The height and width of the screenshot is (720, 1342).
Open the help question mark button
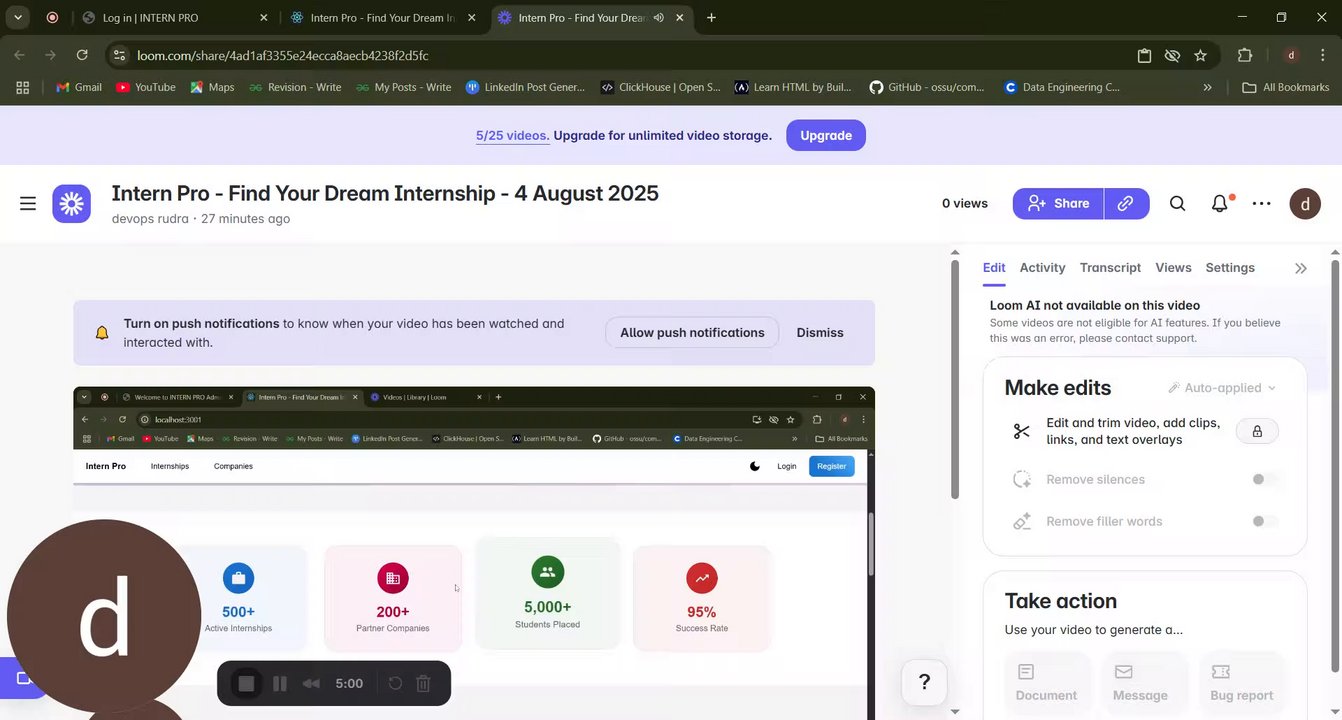pos(925,682)
